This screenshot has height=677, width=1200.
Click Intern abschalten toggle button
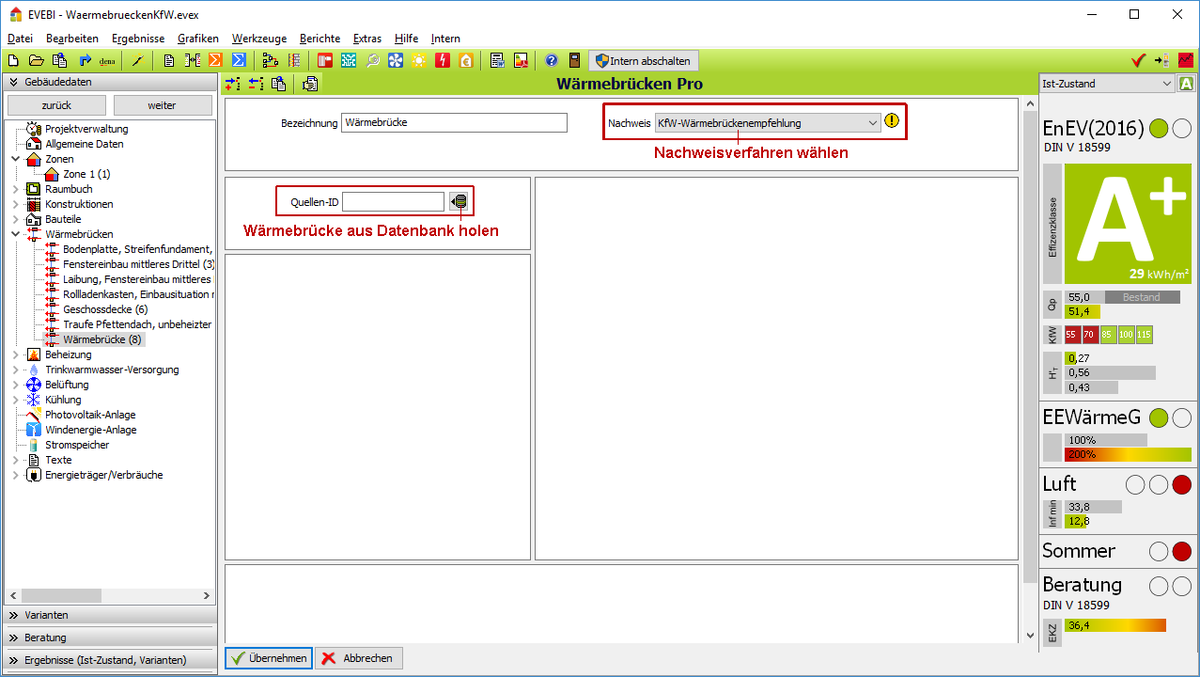coord(642,61)
